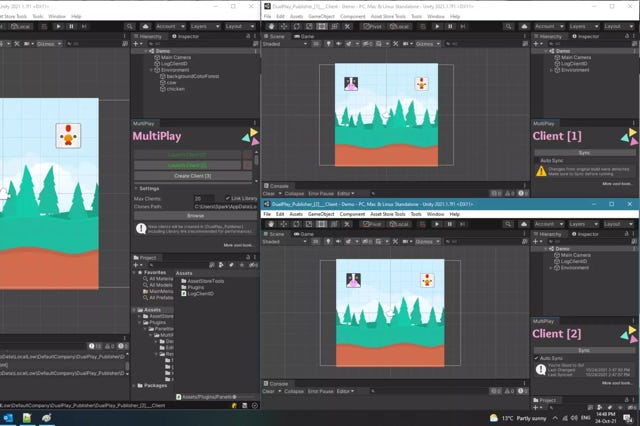Open the Layout dropdown in Client 1
Viewport: 640px width, 426px height.
618,27
